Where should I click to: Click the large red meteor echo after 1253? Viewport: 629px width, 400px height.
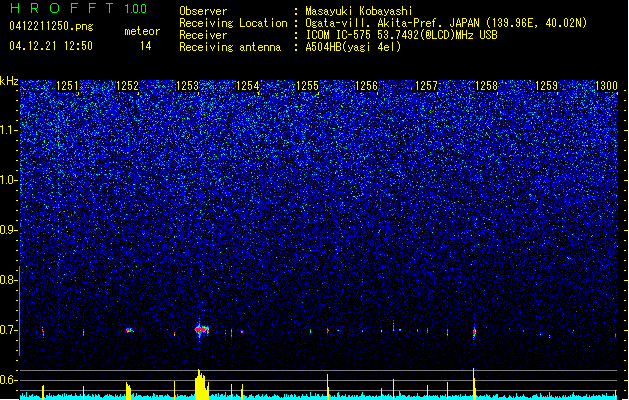(x=201, y=330)
